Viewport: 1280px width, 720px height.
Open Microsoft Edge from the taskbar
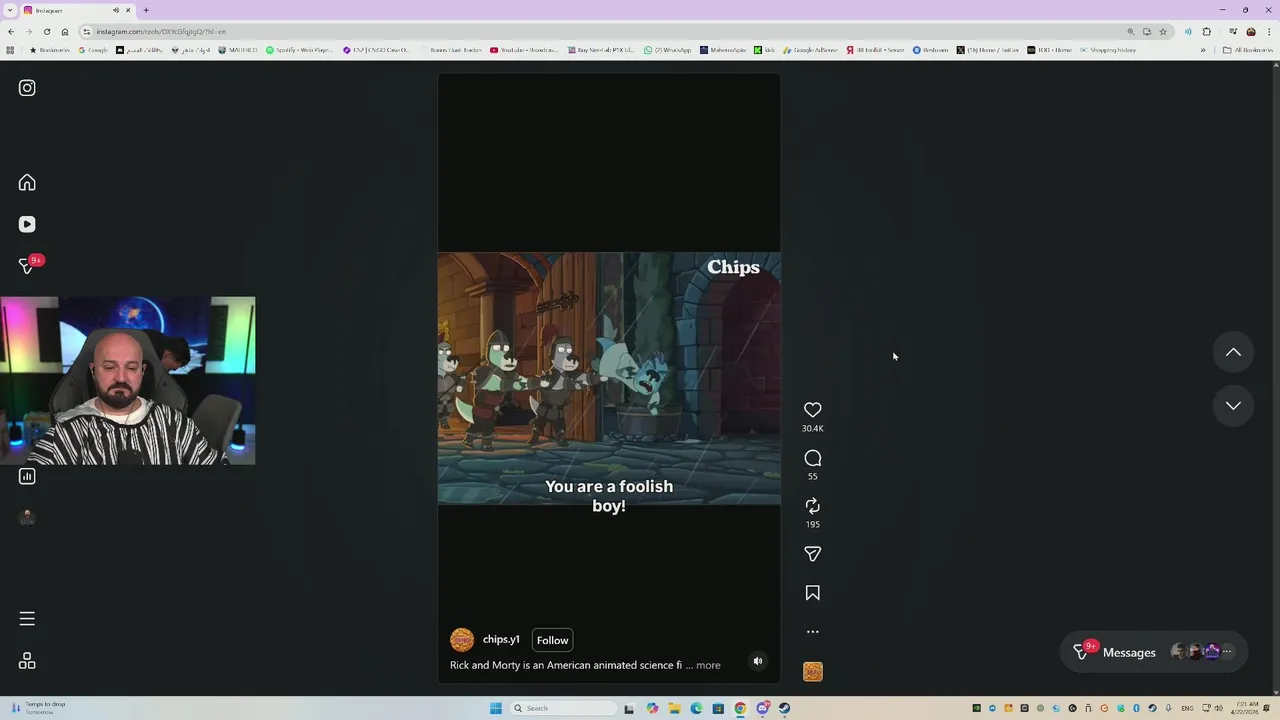(696, 708)
